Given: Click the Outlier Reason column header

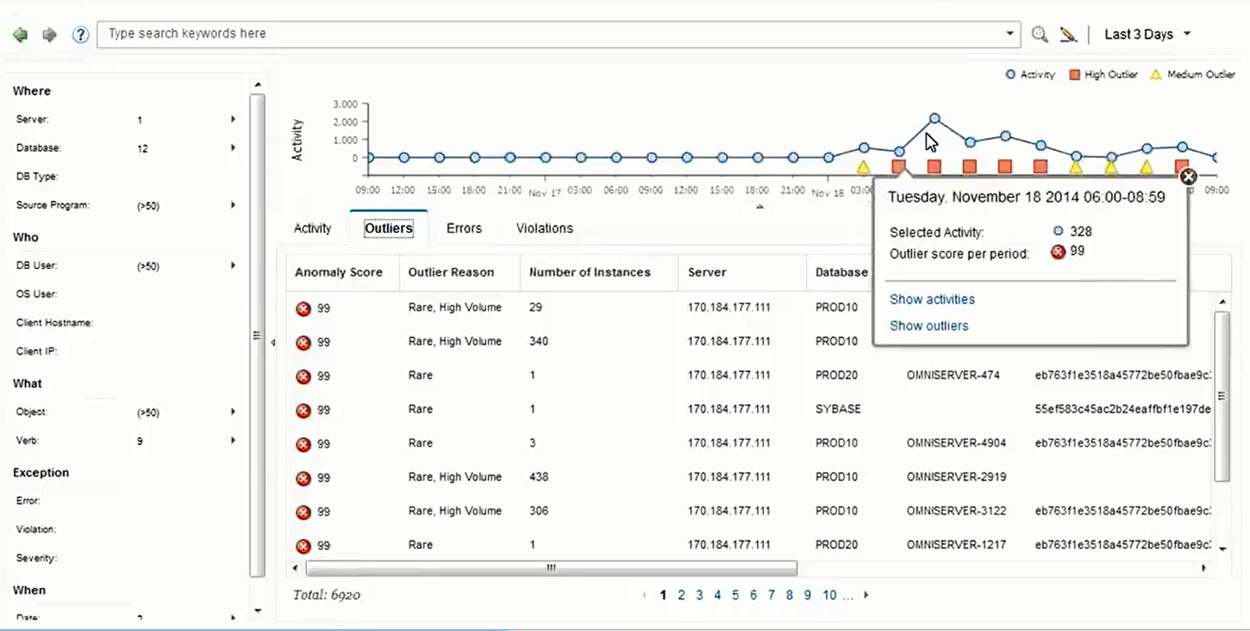Looking at the screenshot, I should coord(460,272).
